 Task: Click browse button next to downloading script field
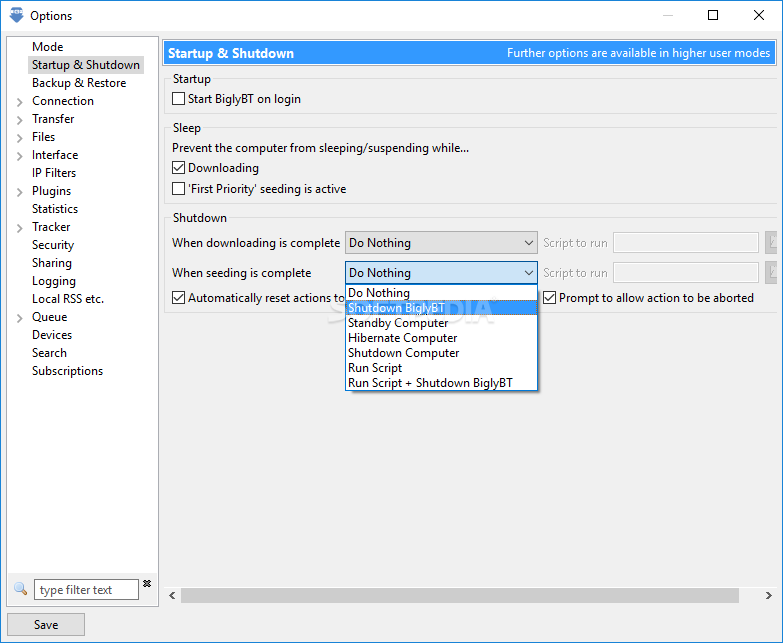(773, 243)
